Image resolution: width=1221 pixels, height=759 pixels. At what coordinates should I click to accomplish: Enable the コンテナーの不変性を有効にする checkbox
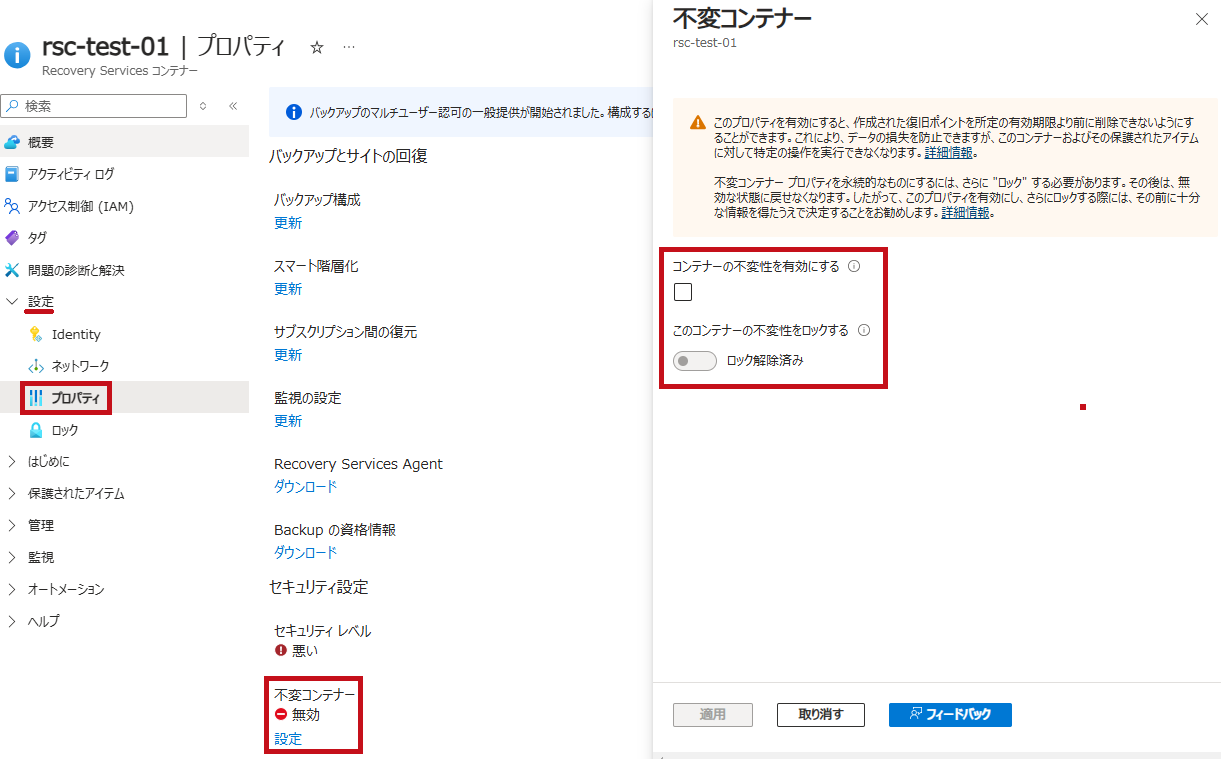(683, 293)
